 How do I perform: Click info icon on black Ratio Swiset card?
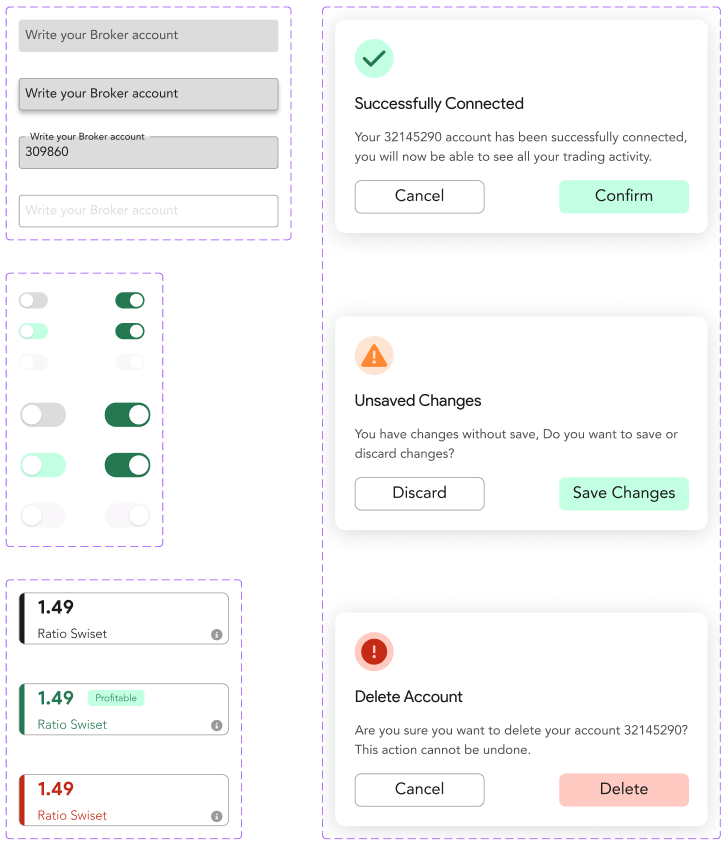[x=216, y=634]
